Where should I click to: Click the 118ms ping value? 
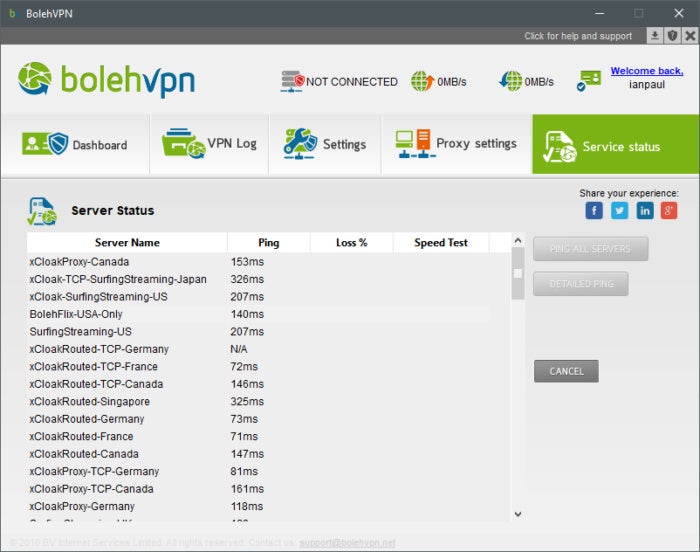pos(247,506)
